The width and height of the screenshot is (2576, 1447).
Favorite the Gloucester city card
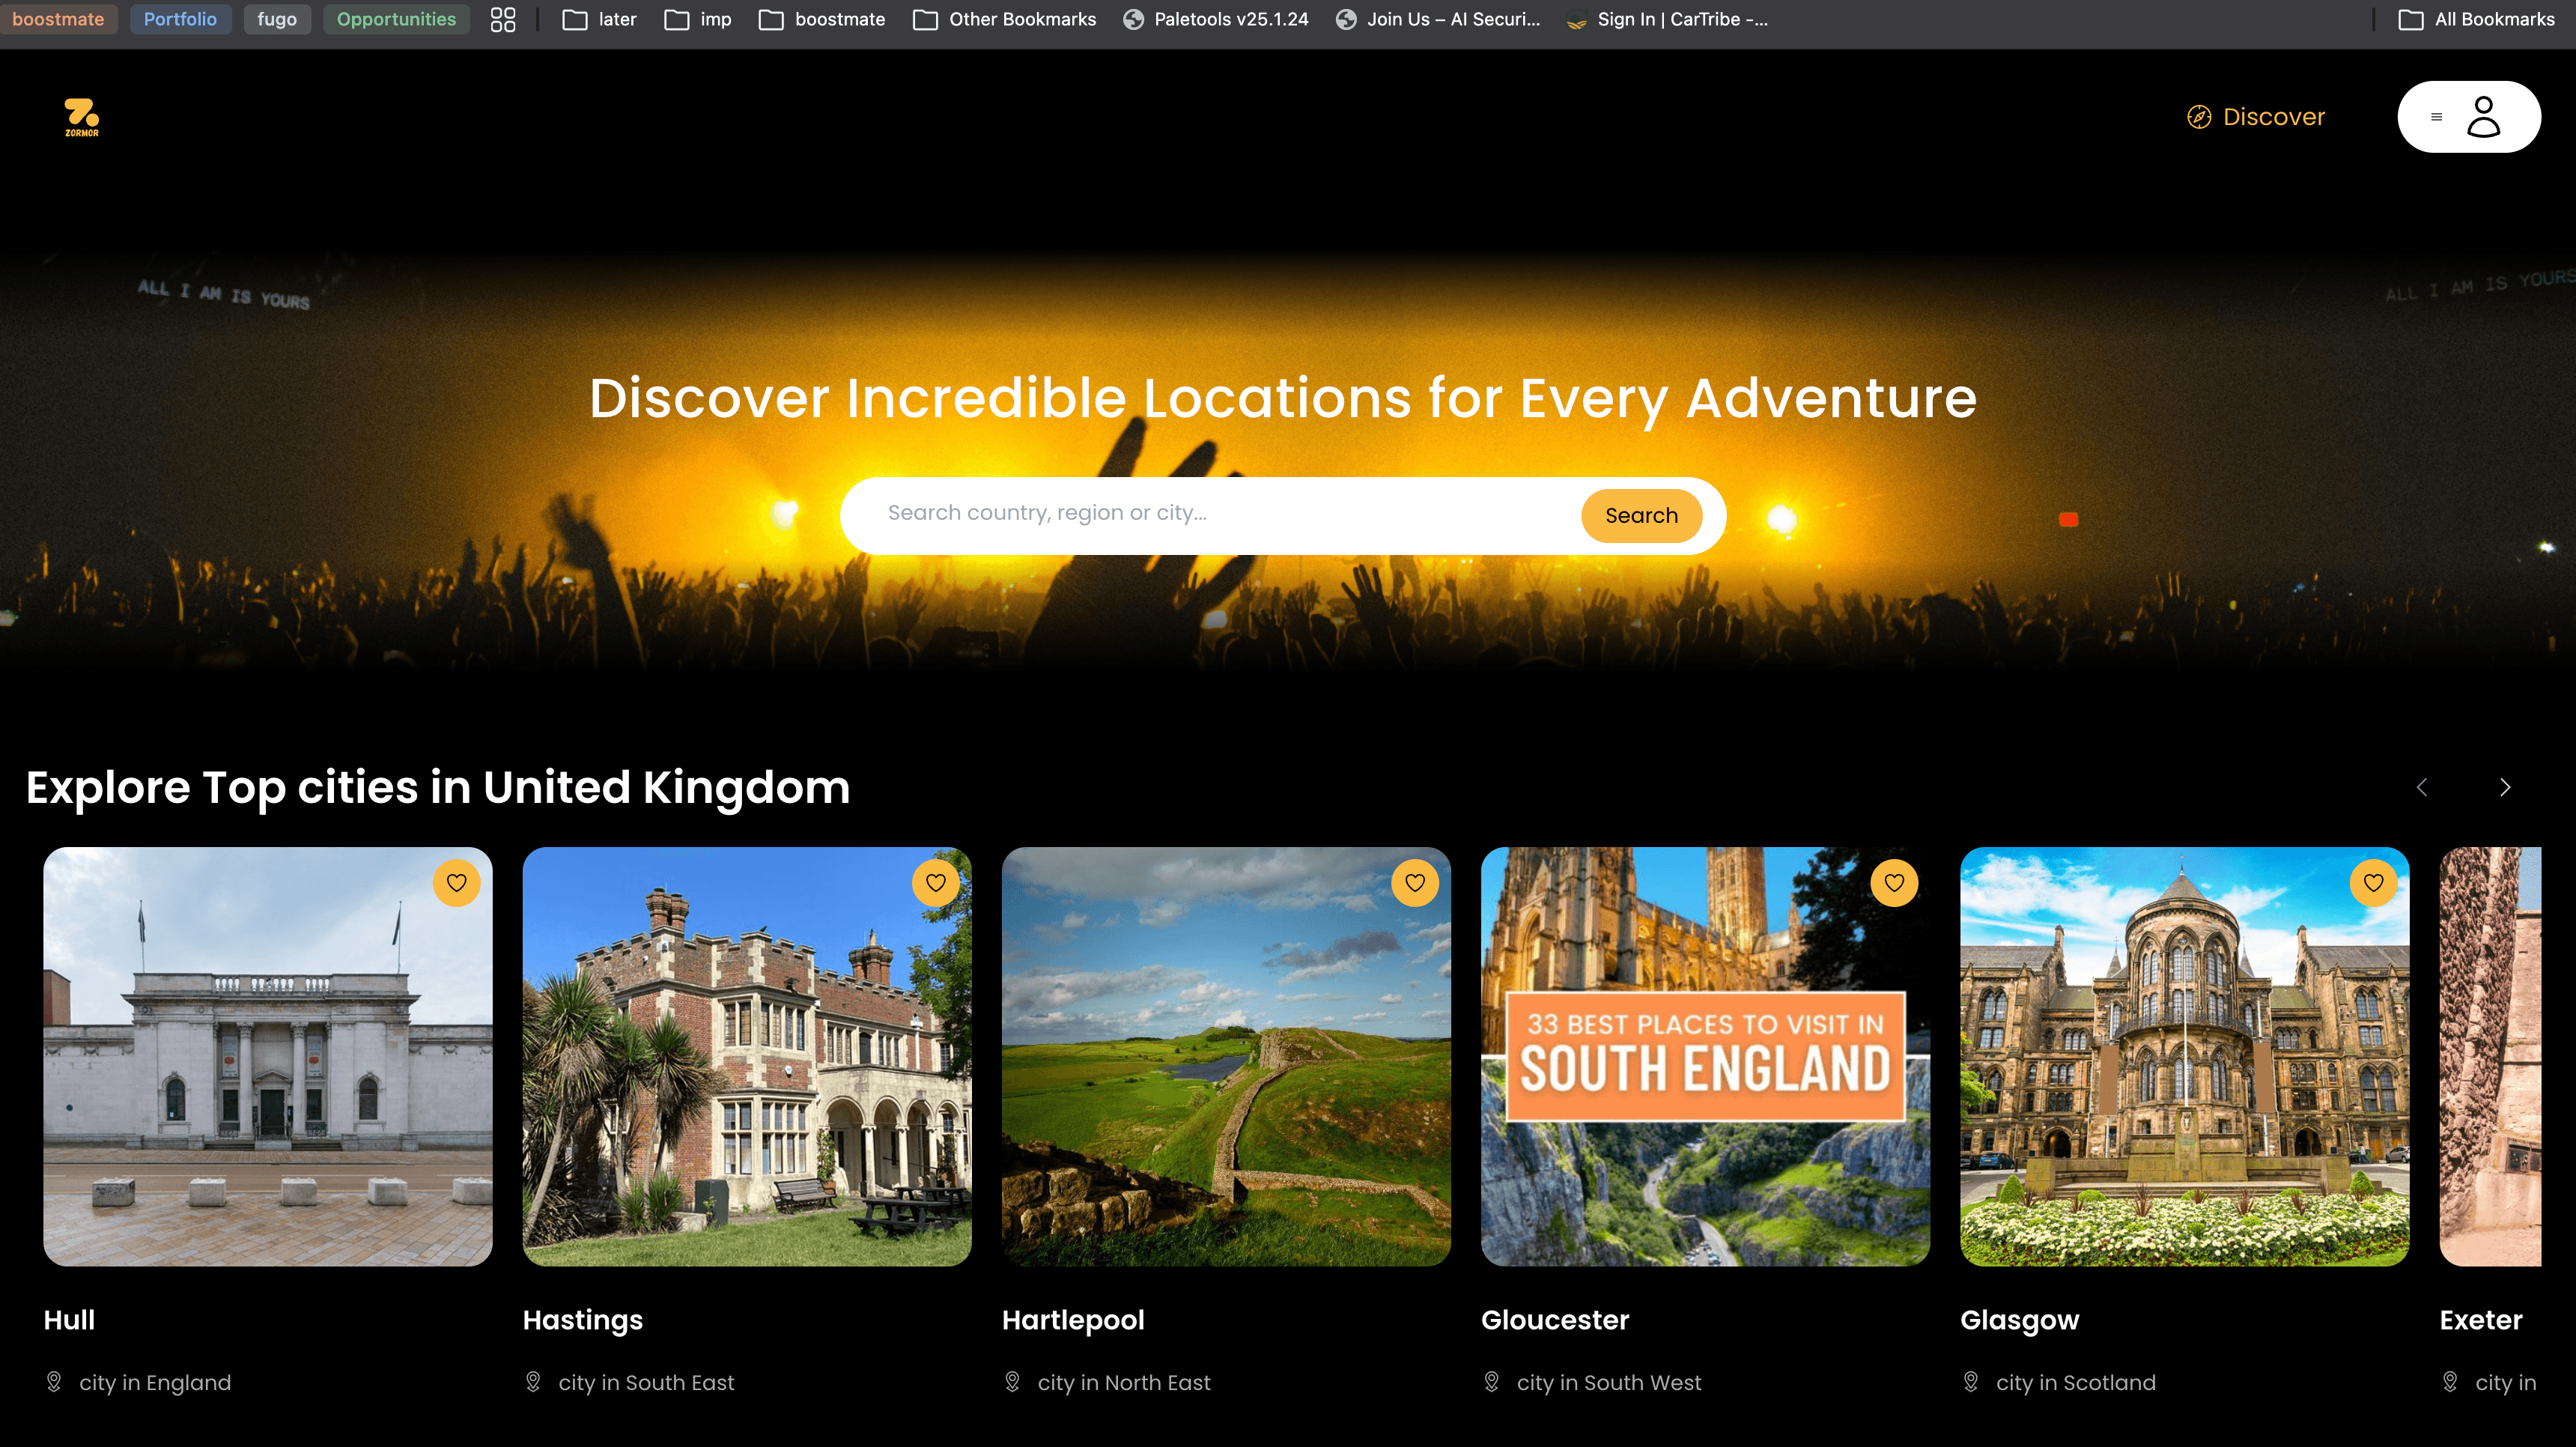click(x=1895, y=882)
